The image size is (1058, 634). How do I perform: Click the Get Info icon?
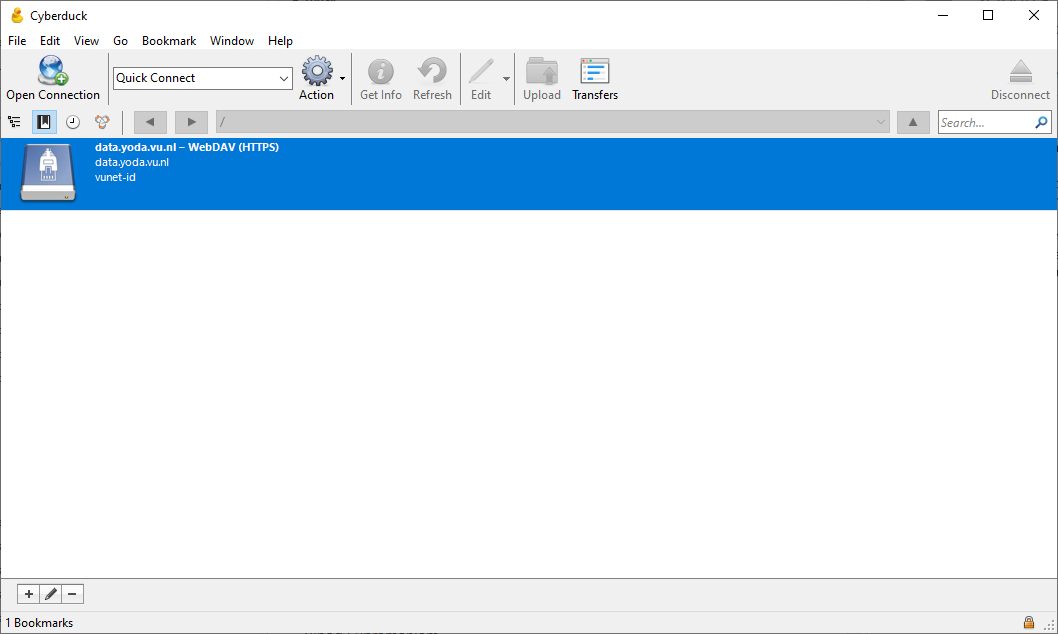coord(380,72)
